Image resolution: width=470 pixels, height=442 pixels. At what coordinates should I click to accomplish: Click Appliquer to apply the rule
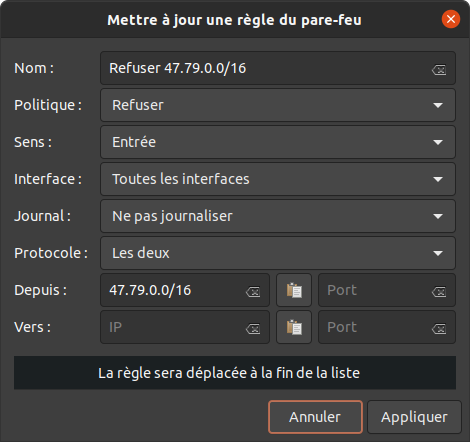coord(414,417)
